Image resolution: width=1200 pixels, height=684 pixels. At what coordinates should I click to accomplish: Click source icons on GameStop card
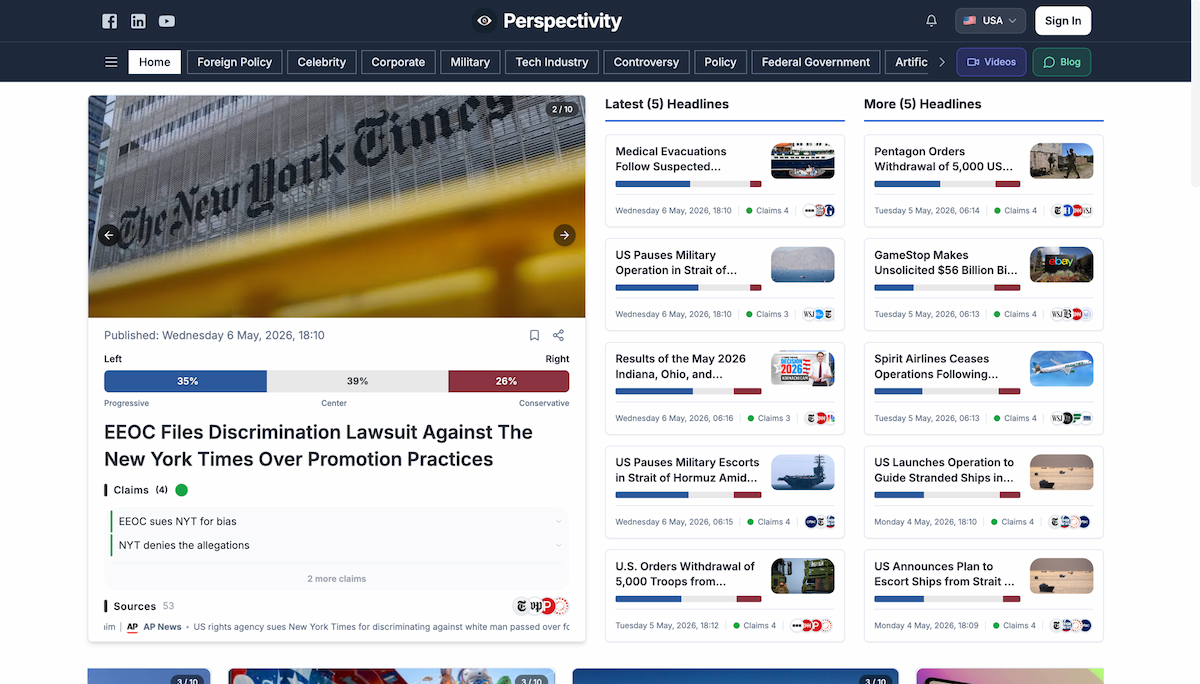pos(1073,314)
